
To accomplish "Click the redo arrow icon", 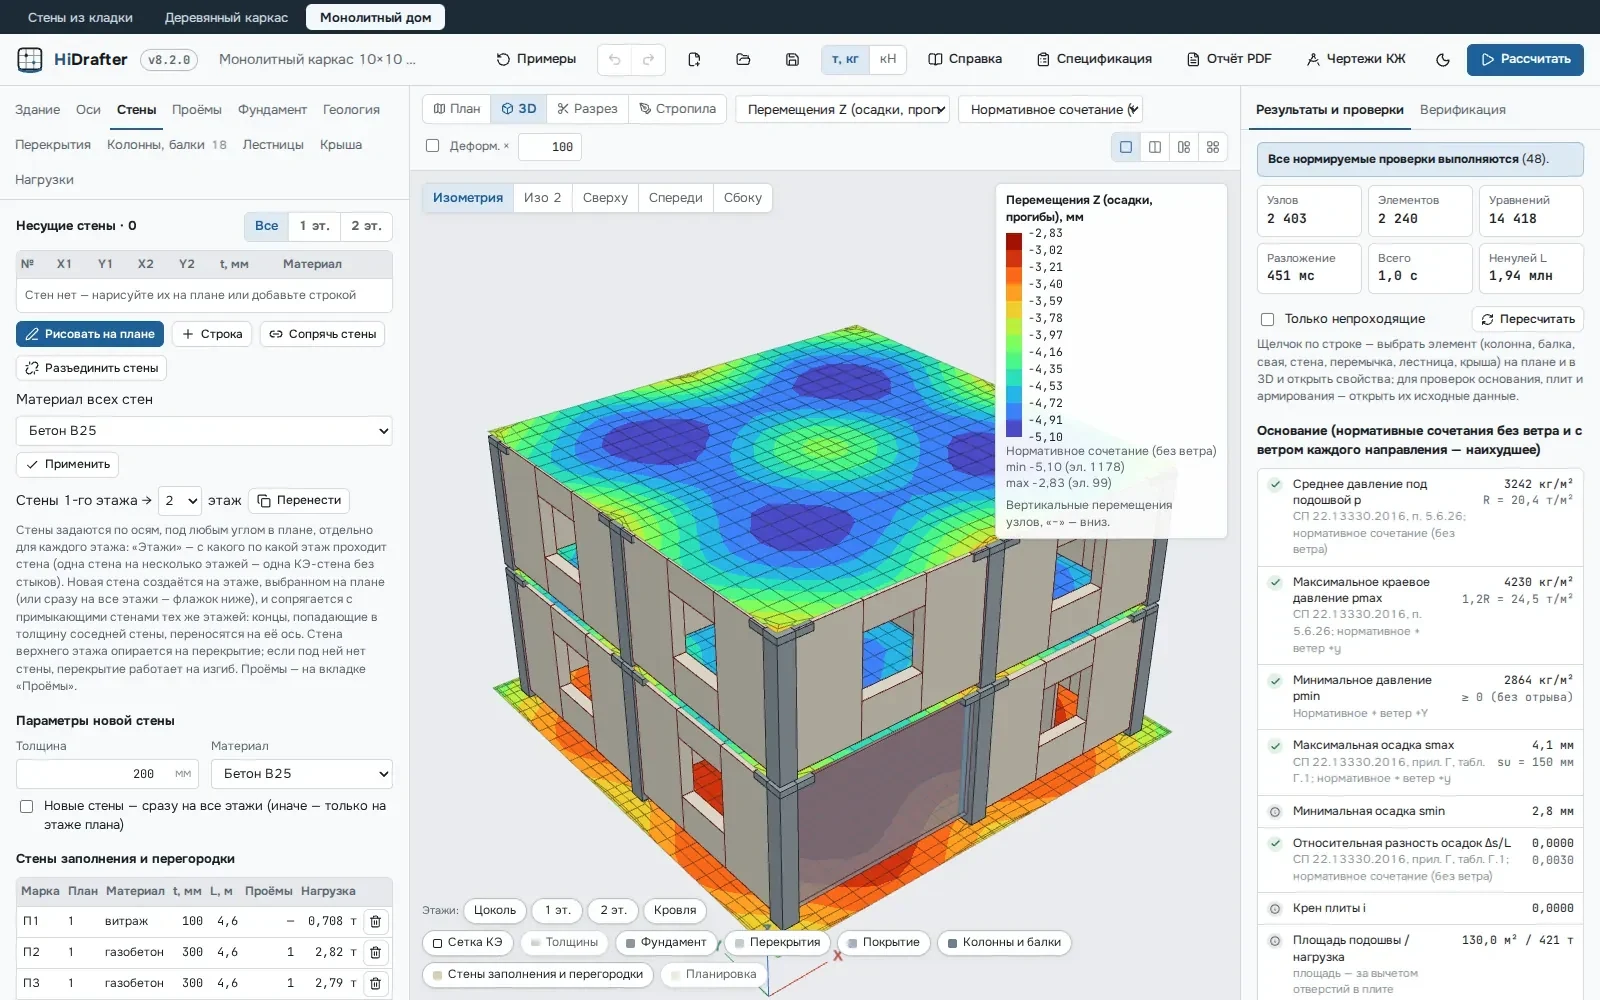I will click(x=648, y=60).
